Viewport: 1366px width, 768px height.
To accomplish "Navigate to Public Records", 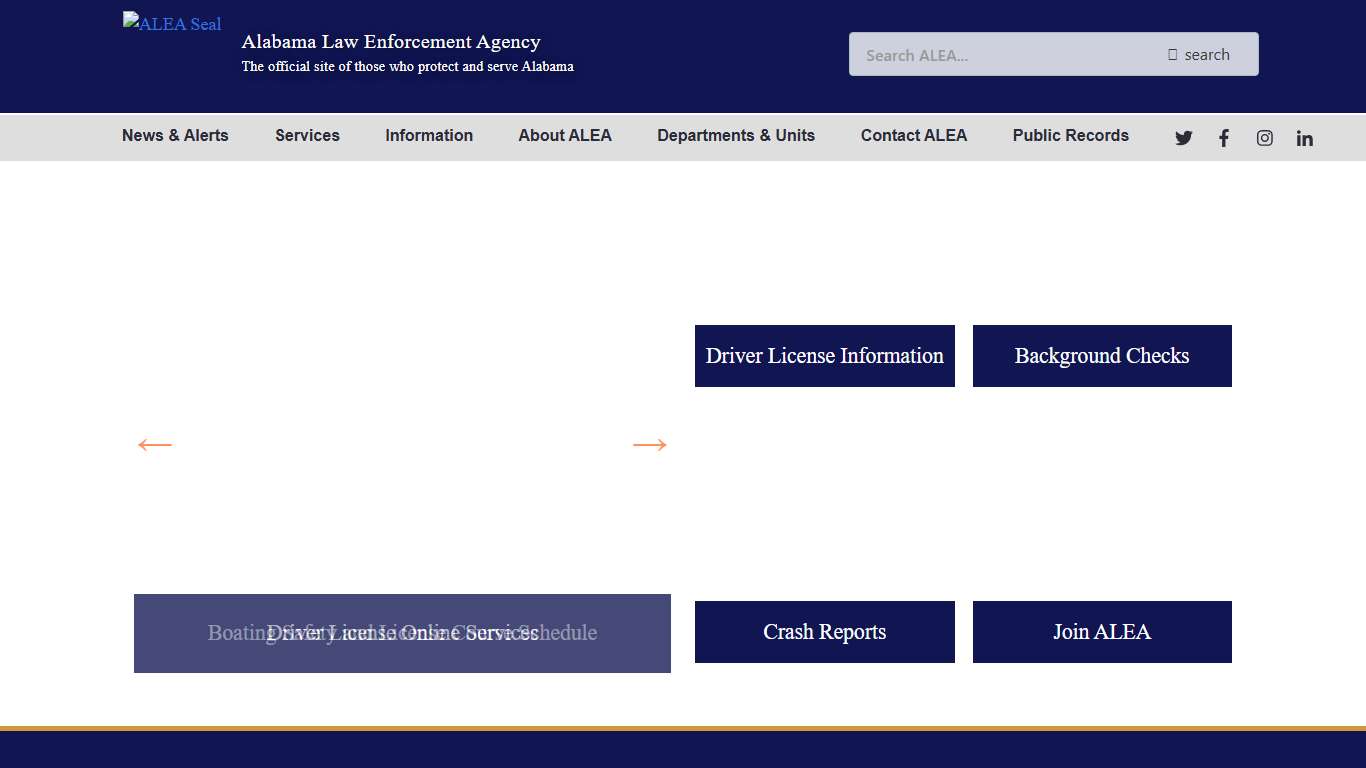I will click(1070, 135).
